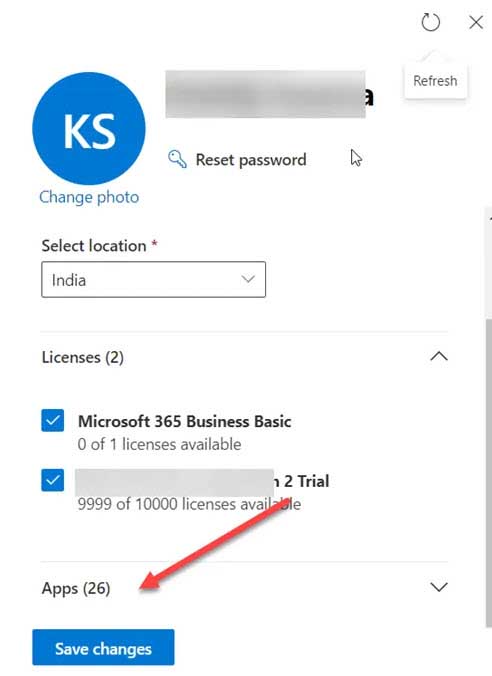Open the Select location dropdown showing India
The image size is (492, 676).
pos(154,279)
